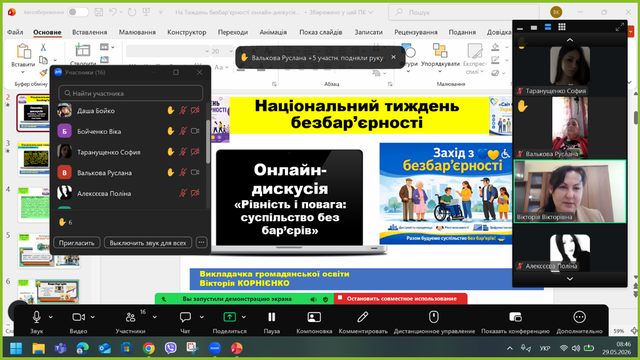Click Выключить звук для всех button
The height and width of the screenshot is (360, 640).
click(148, 242)
